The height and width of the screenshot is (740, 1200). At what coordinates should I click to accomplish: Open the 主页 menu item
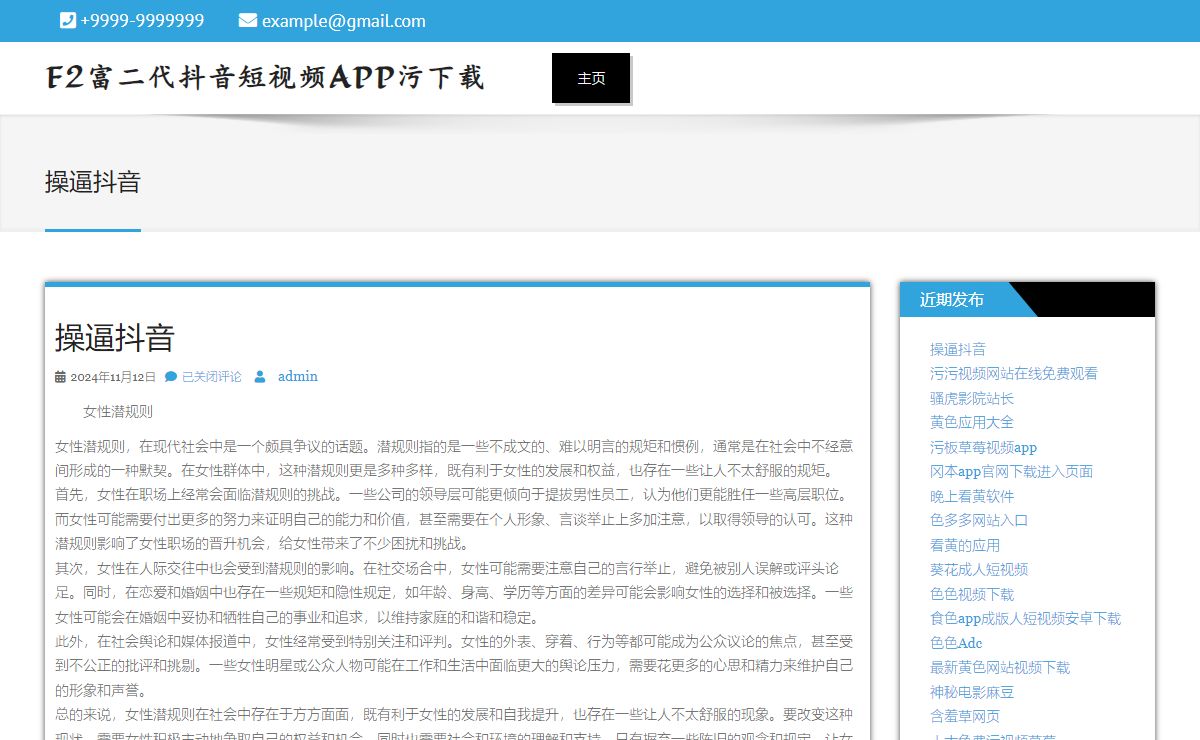tap(591, 78)
